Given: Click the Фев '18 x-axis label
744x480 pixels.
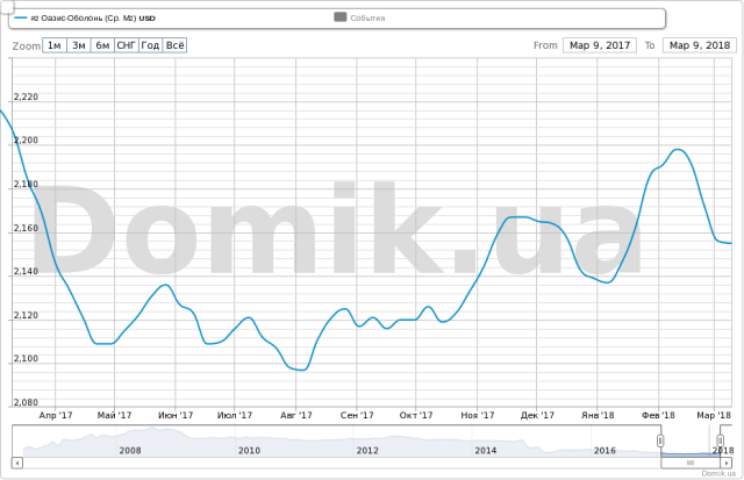Looking at the screenshot, I should [658, 415].
